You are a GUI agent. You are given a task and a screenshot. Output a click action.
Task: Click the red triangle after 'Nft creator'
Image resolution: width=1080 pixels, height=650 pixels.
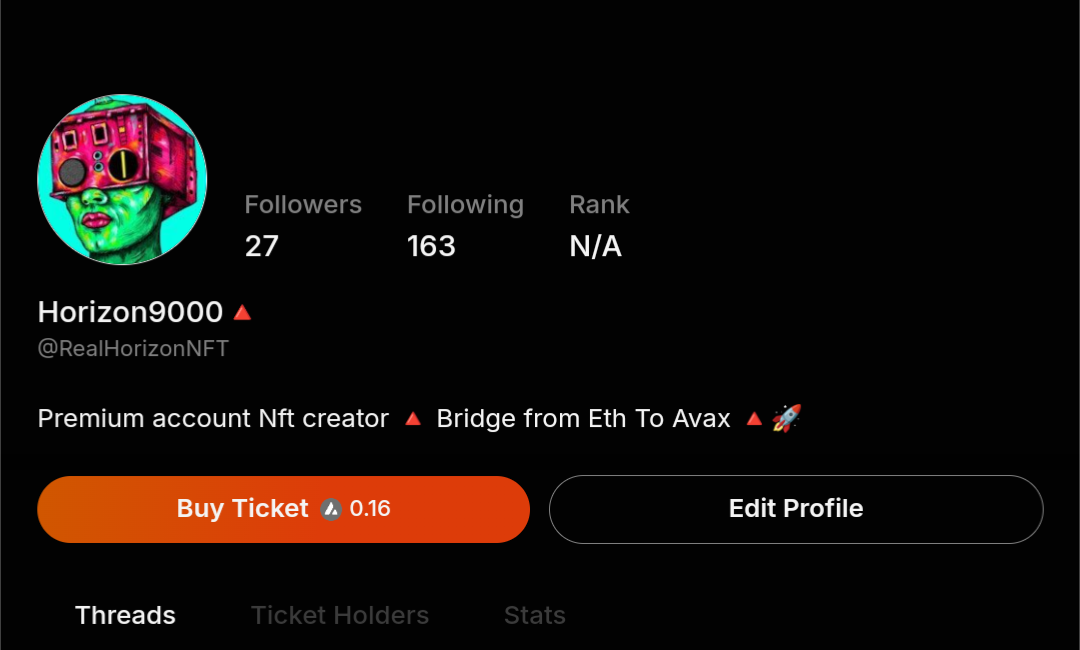(412, 419)
